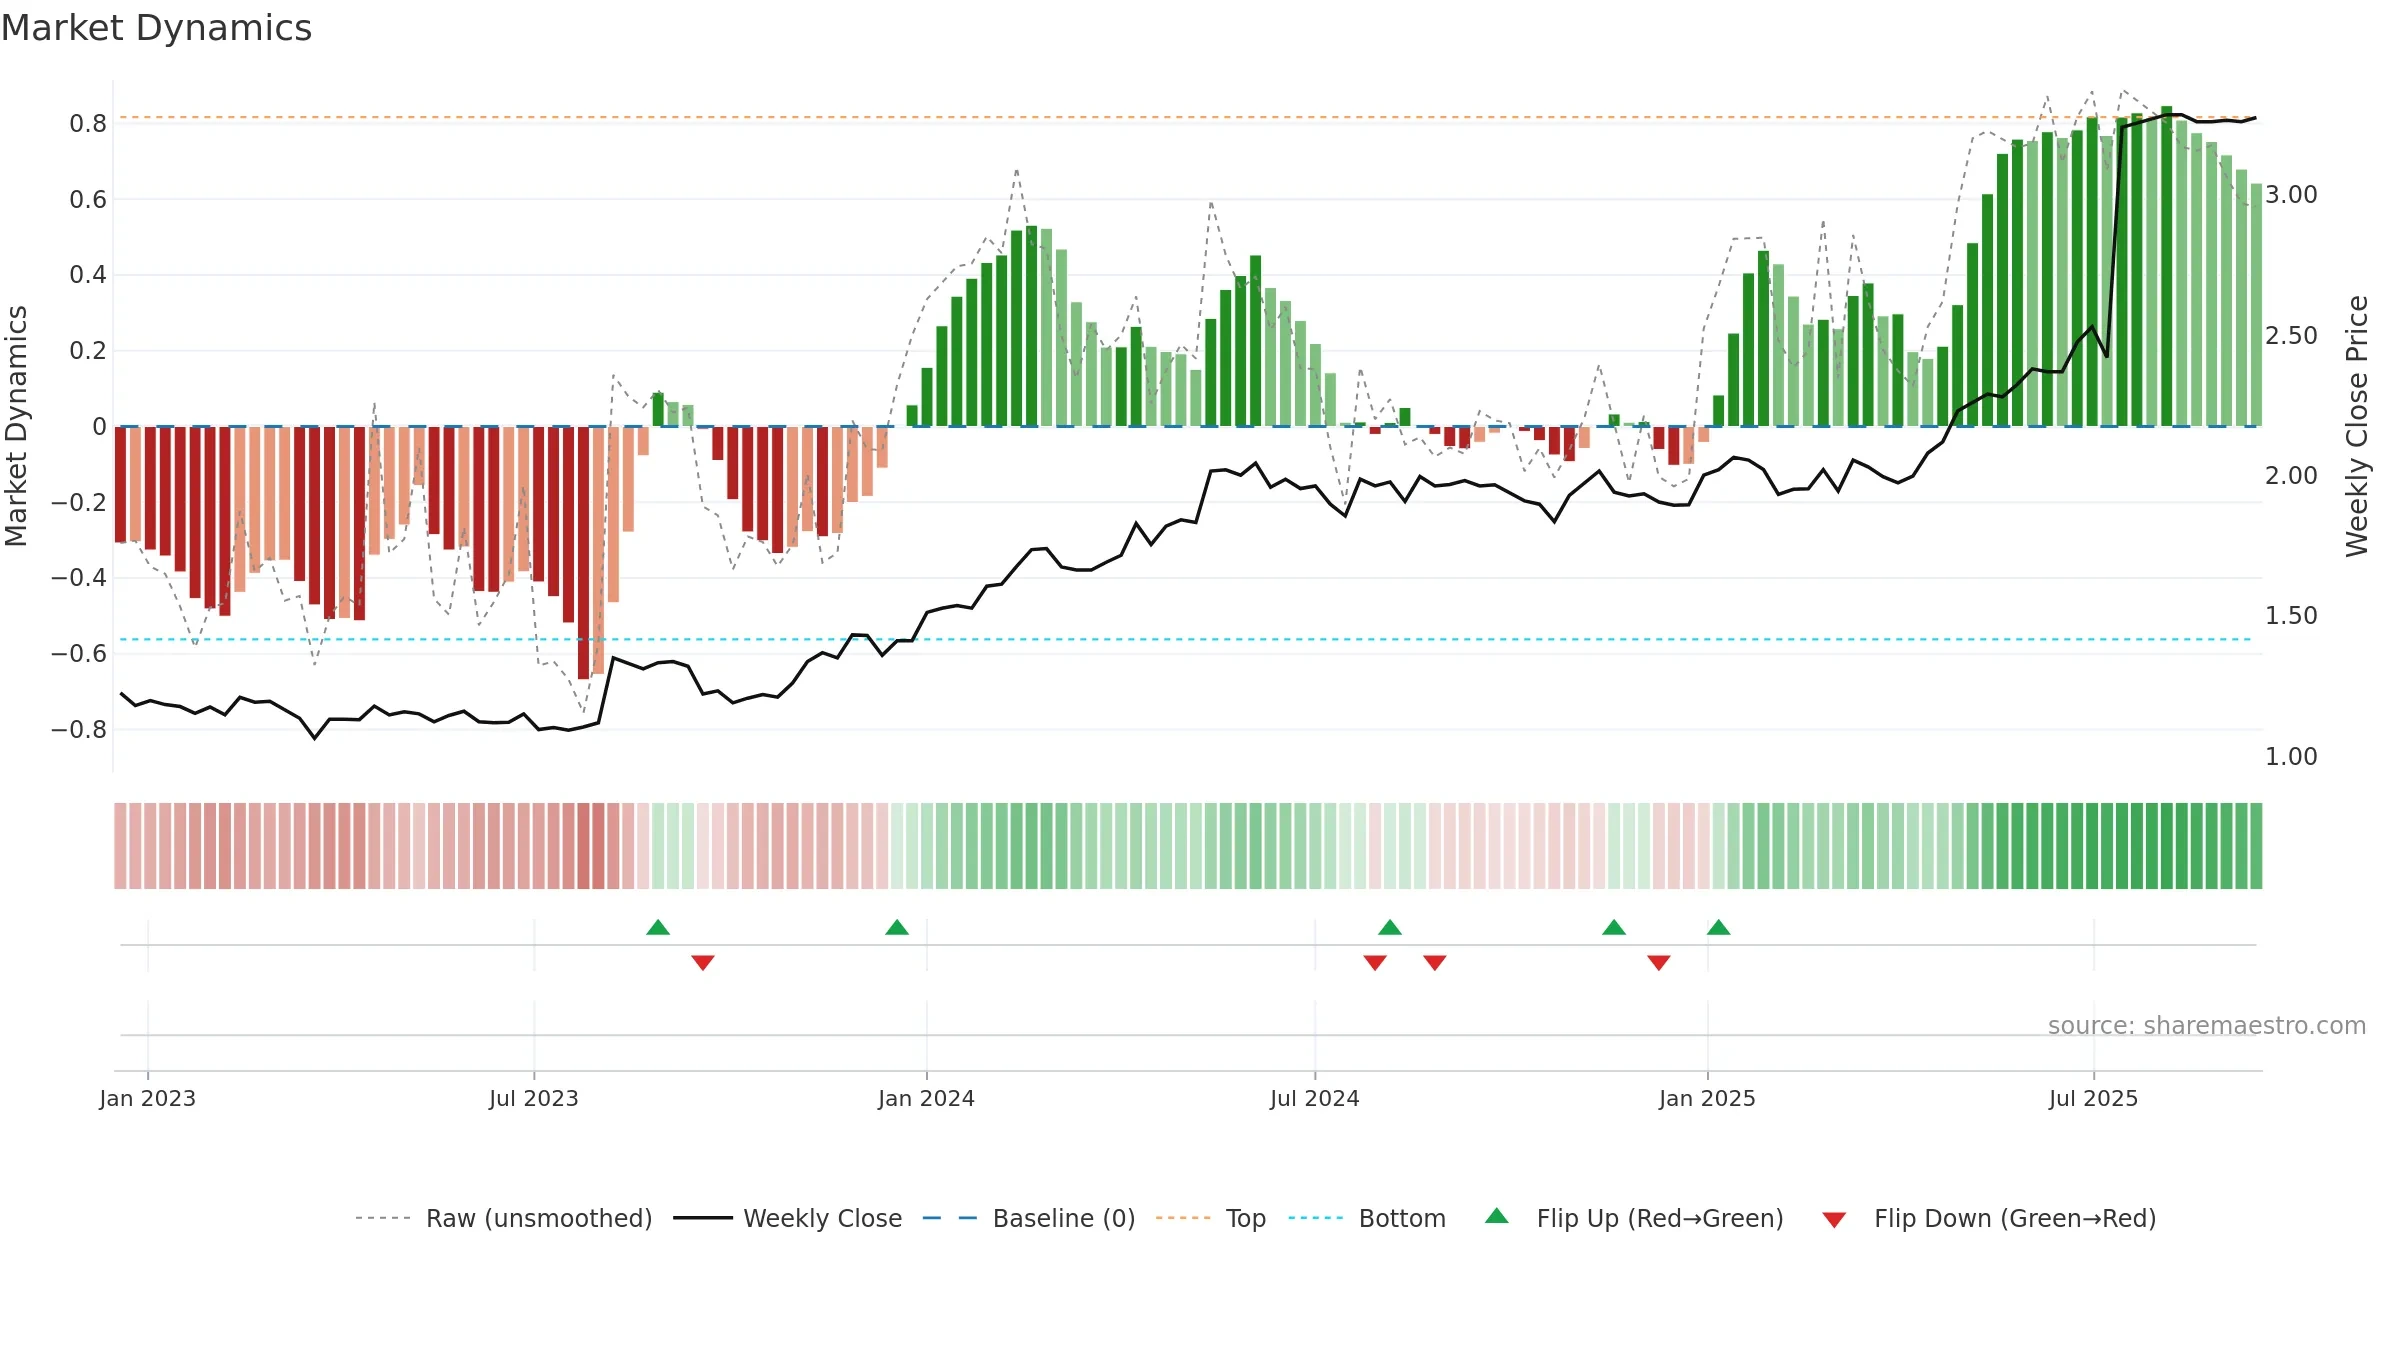Click the Jul 2024 x-axis label
This screenshot has width=2400, height=1350.
(x=1315, y=1099)
